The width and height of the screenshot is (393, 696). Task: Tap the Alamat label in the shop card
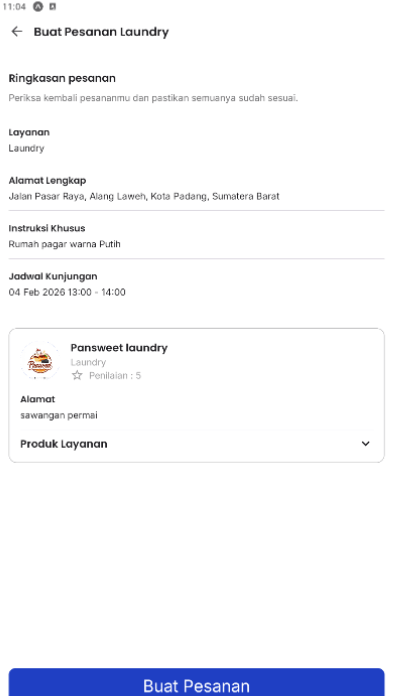[x=38, y=399]
